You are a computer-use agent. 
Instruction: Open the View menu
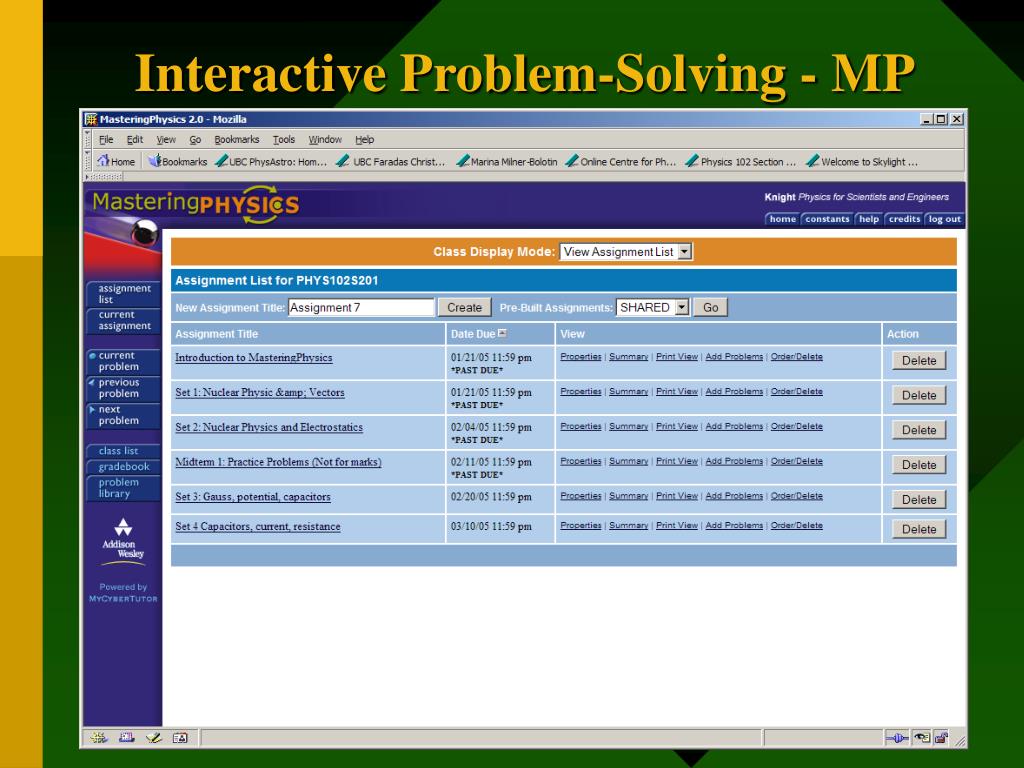[166, 139]
